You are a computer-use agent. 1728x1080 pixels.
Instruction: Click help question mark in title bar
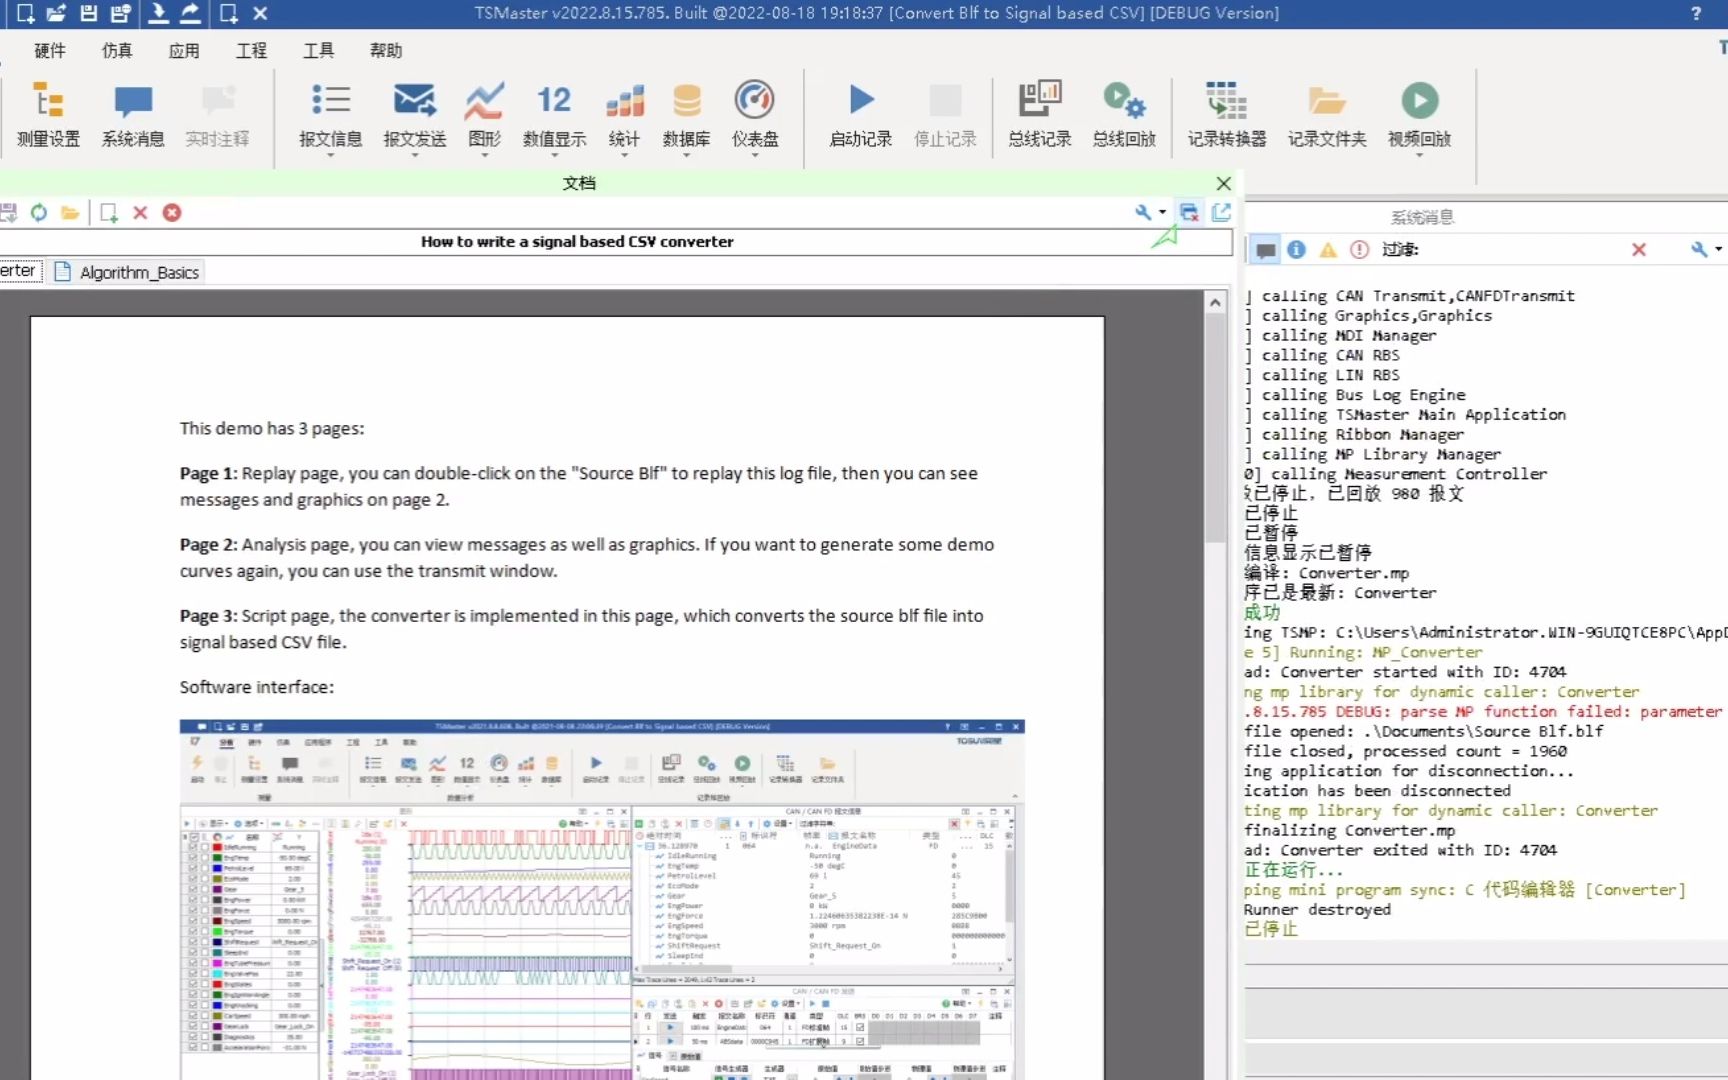coord(1695,13)
